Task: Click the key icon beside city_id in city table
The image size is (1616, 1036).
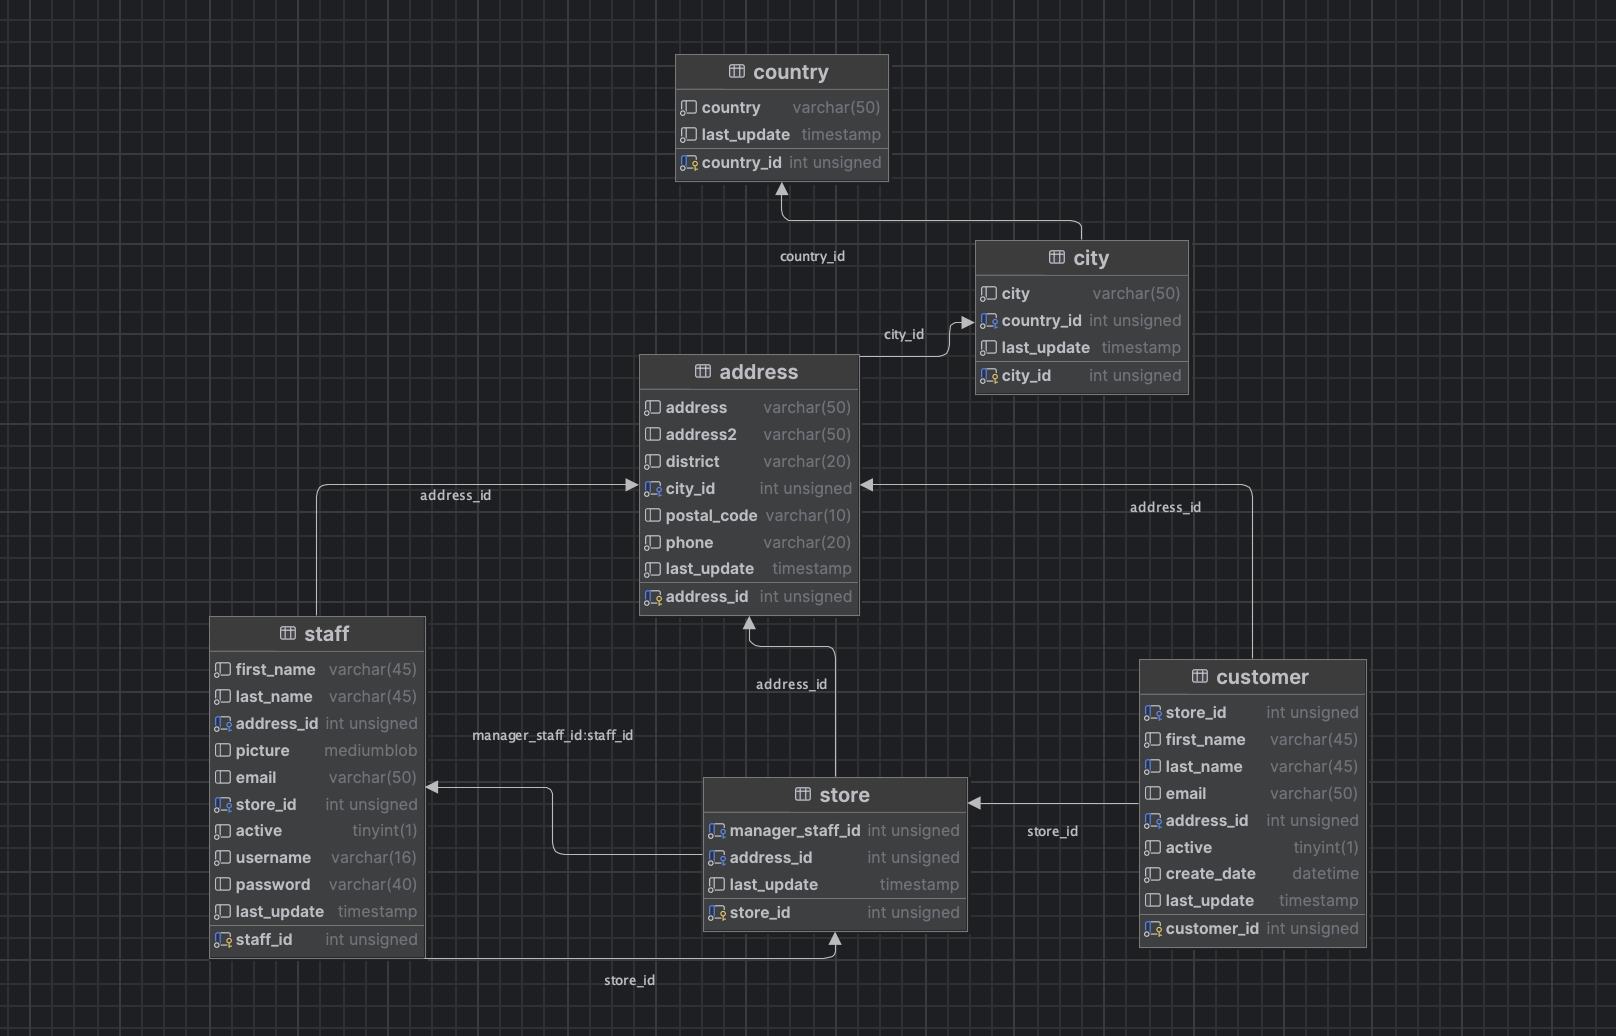Action: 989,376
